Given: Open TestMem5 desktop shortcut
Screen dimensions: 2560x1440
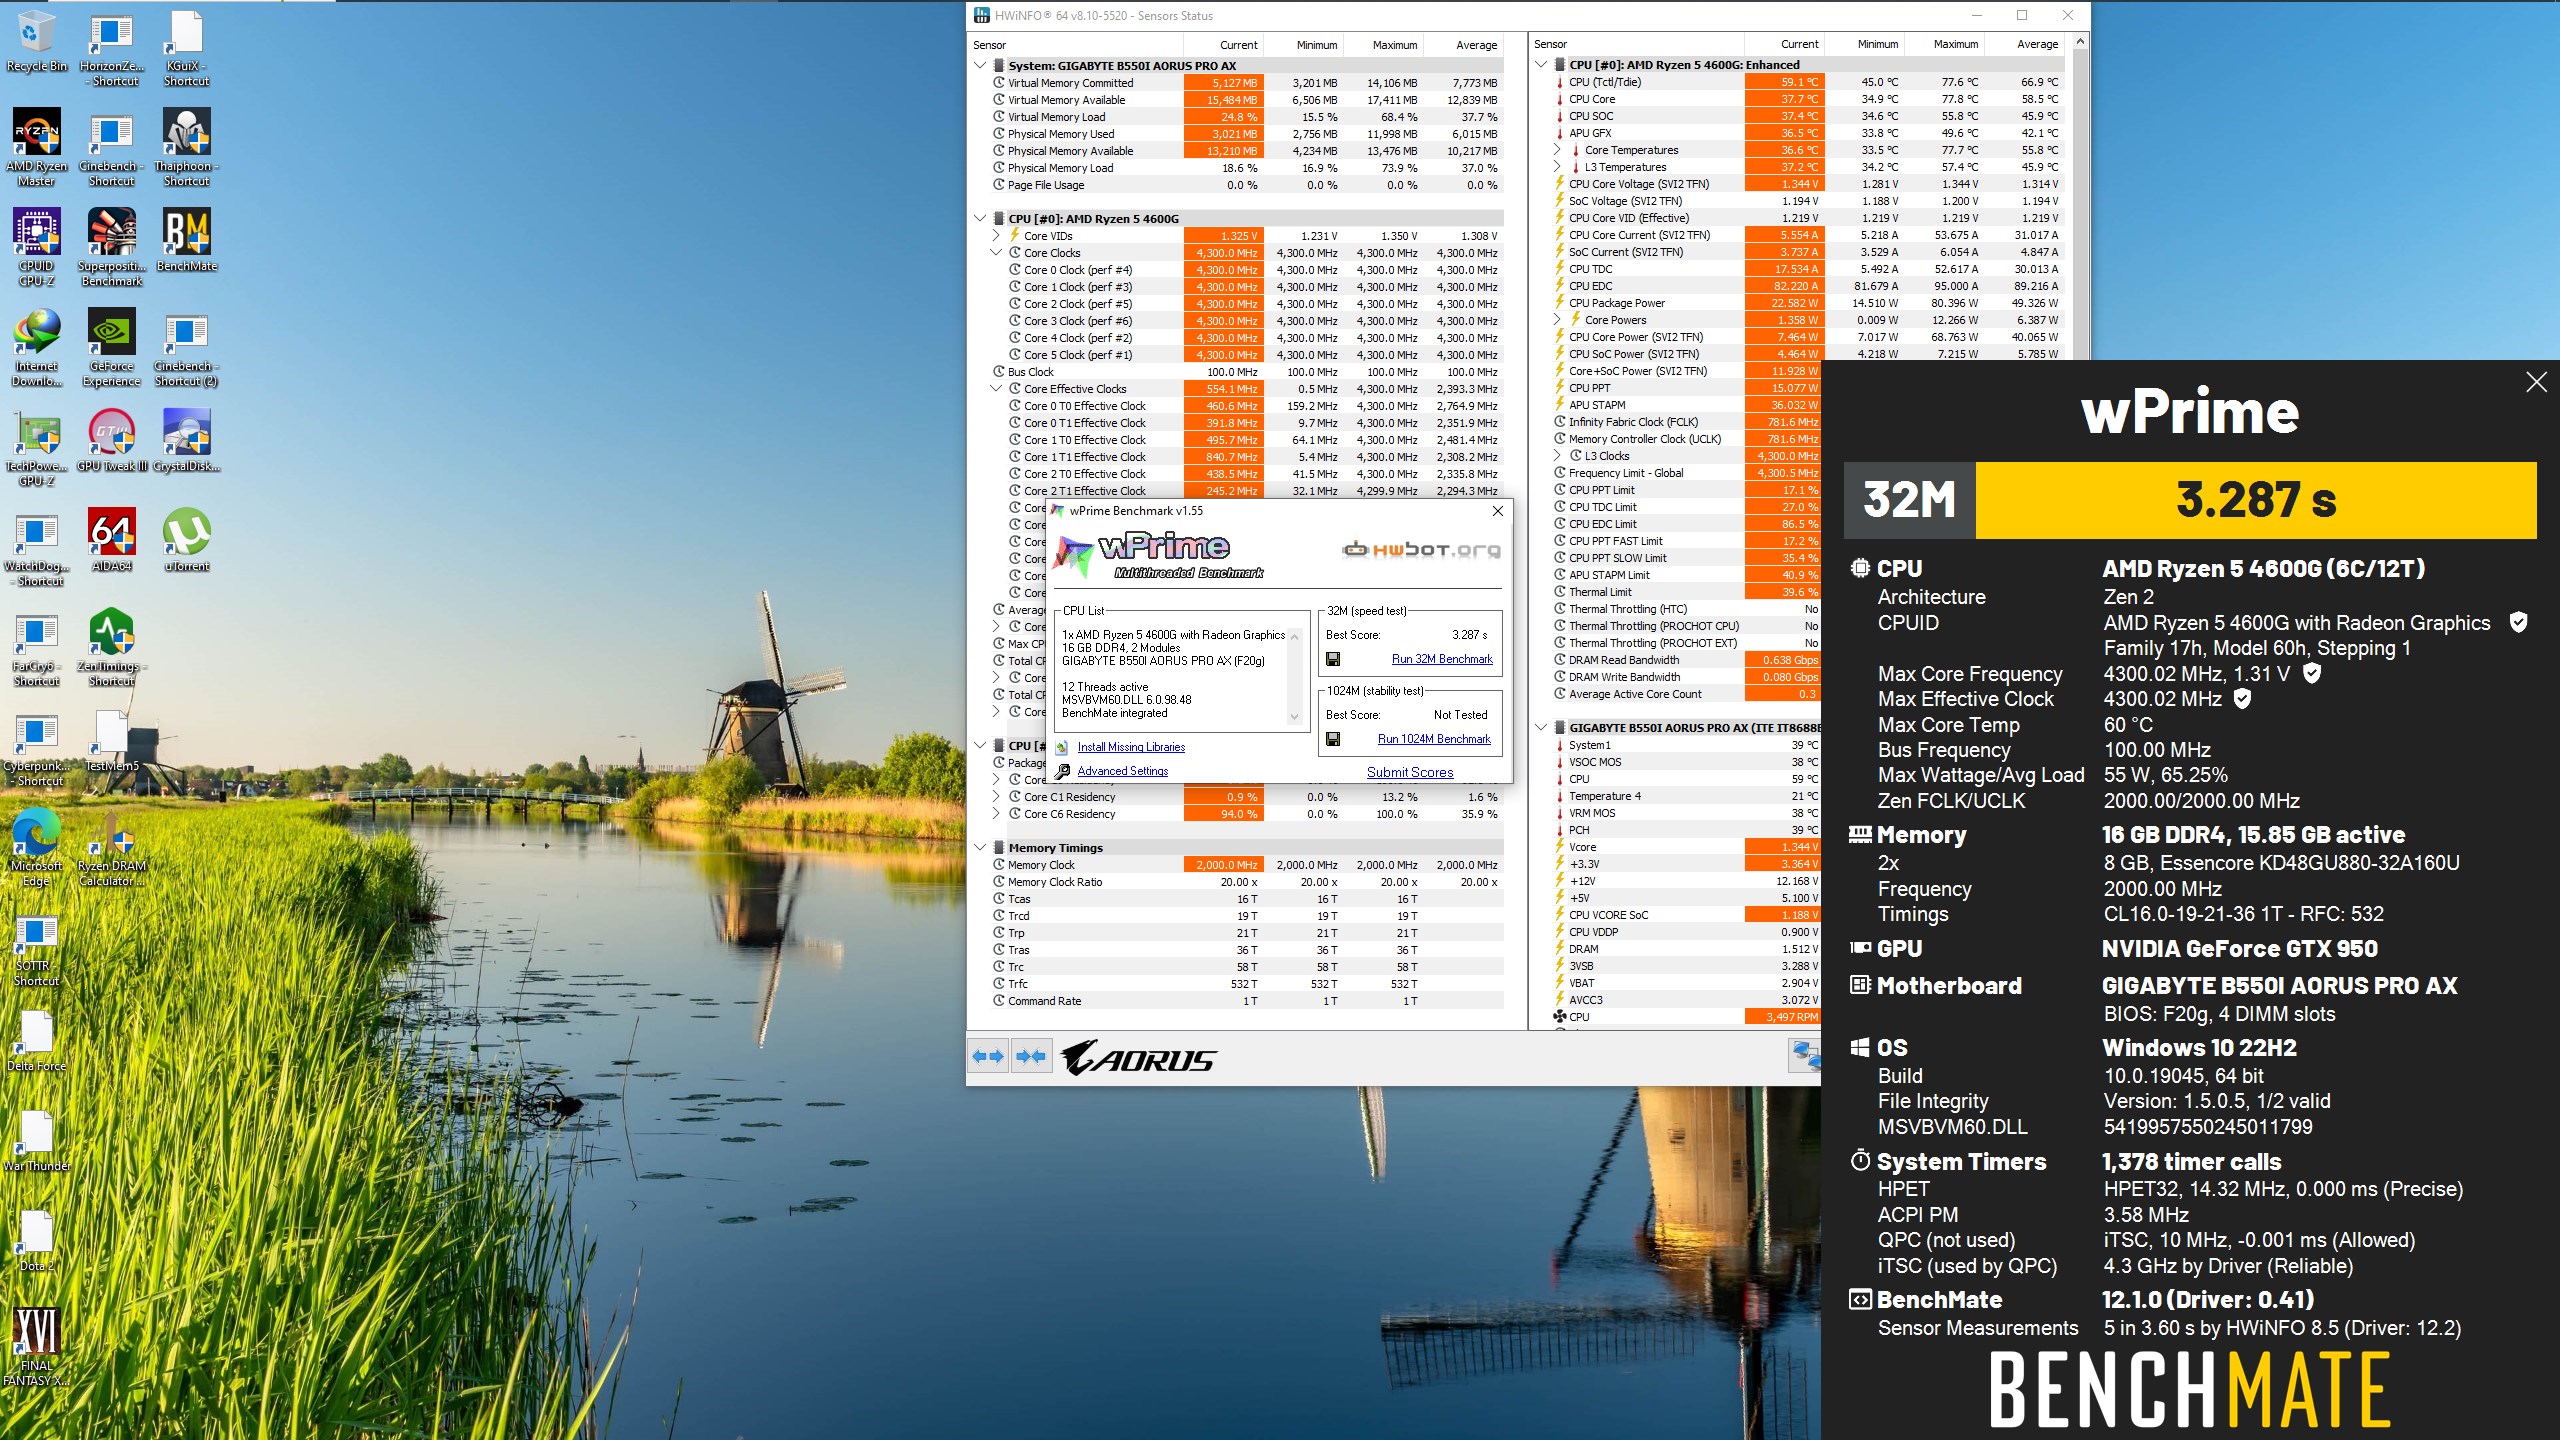Looking at the screenshot, I should pyautogui.click(x=112, y=740).
